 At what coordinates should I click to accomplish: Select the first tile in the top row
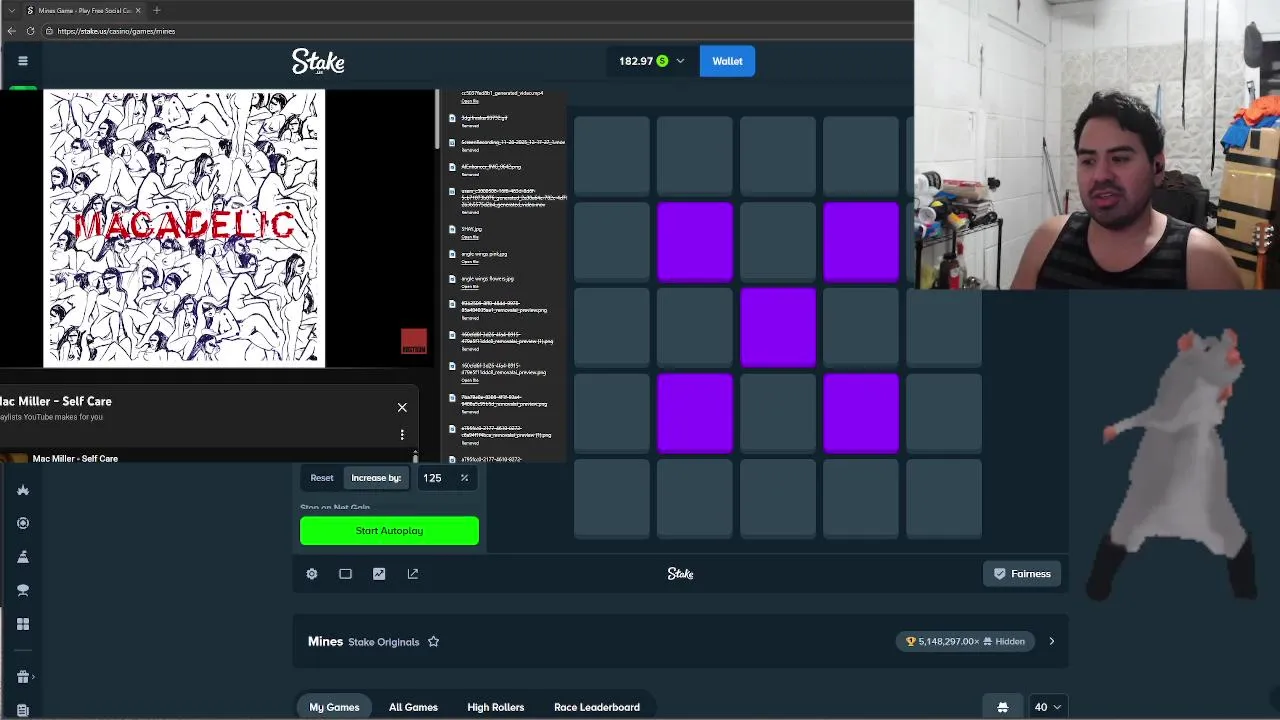(x=612, y=155)
